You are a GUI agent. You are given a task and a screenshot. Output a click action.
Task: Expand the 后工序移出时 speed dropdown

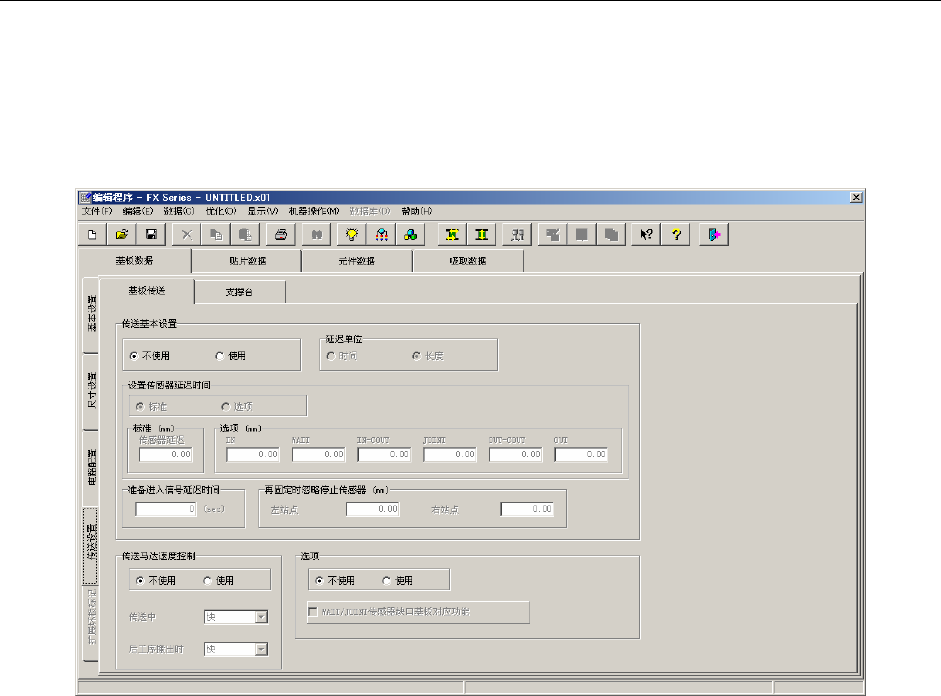point(261,649)
